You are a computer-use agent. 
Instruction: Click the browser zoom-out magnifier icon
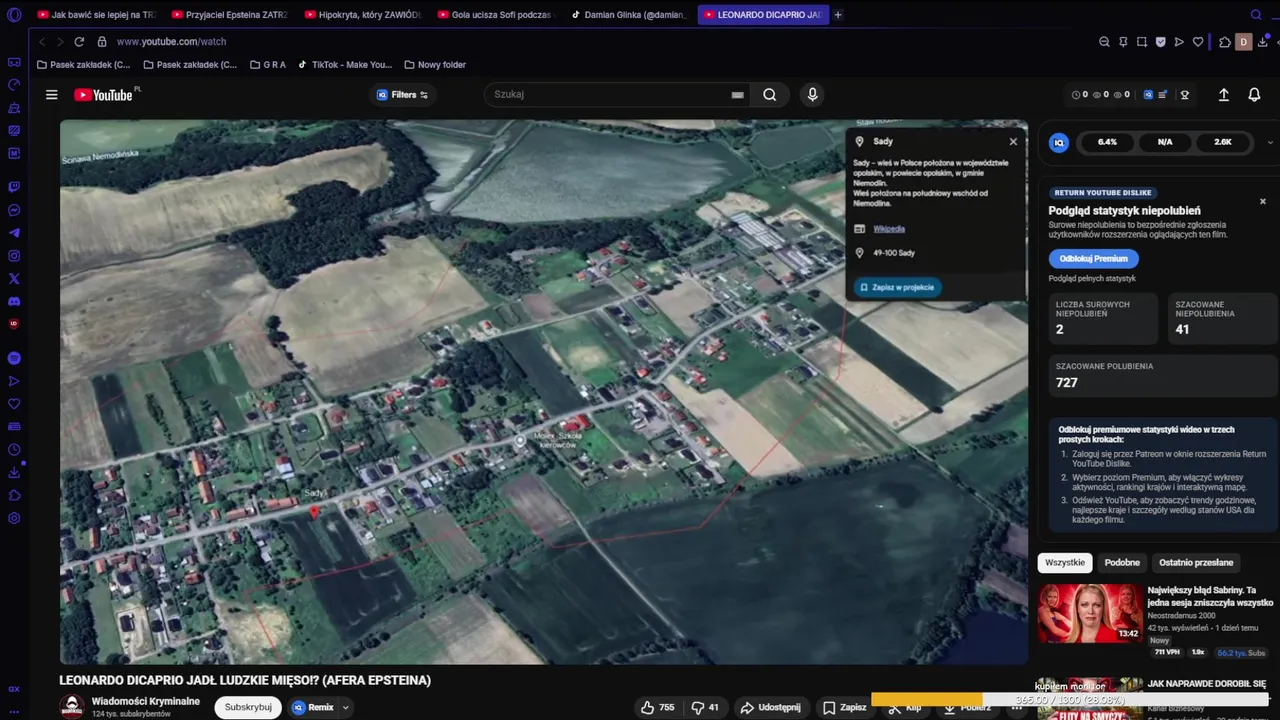(x=1104, y=42)
